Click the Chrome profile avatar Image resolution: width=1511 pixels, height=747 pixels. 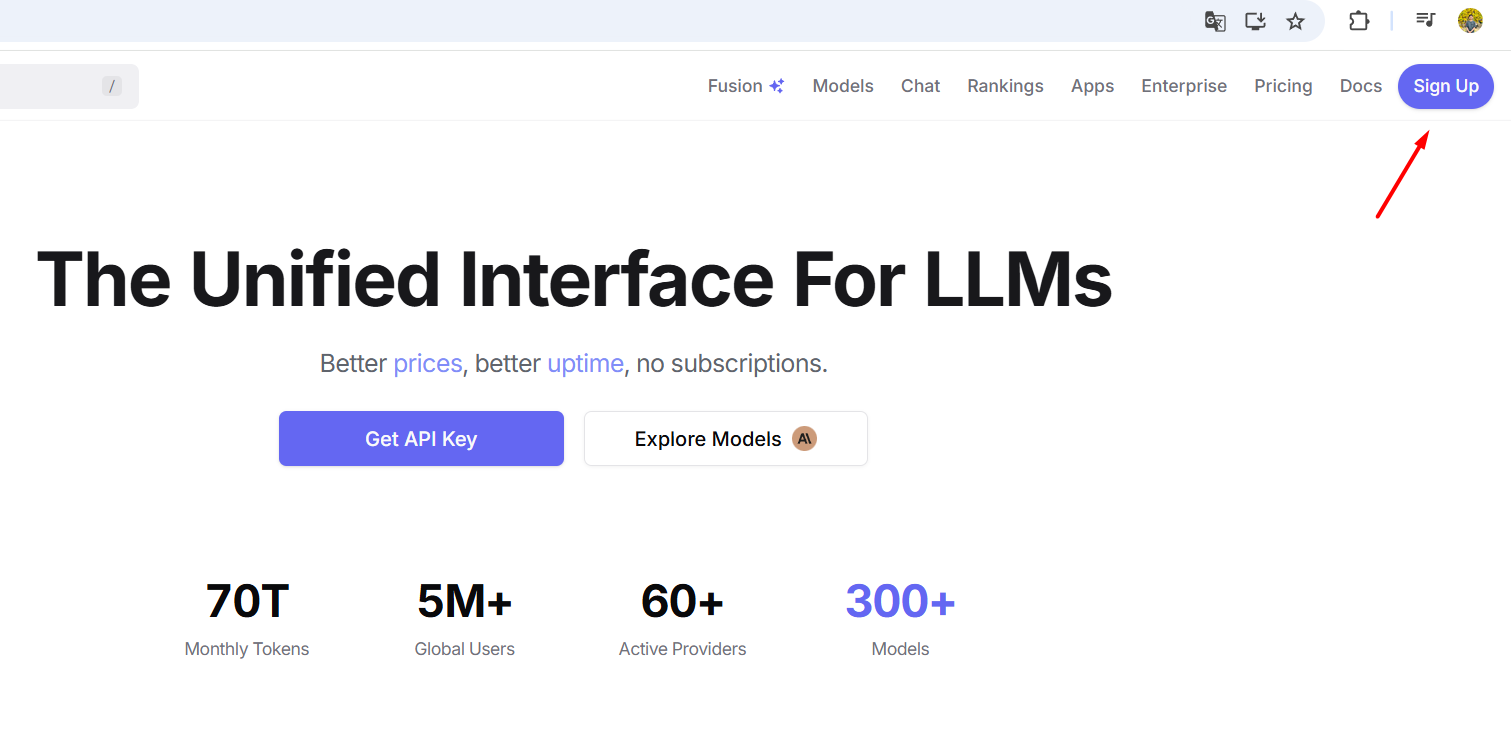1469,21
